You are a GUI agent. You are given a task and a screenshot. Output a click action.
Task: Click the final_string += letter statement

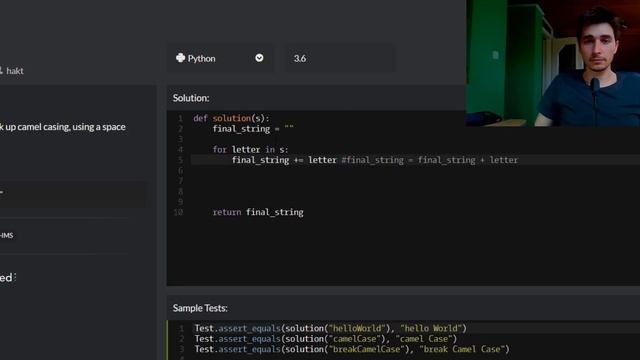[x=284, y=160]
